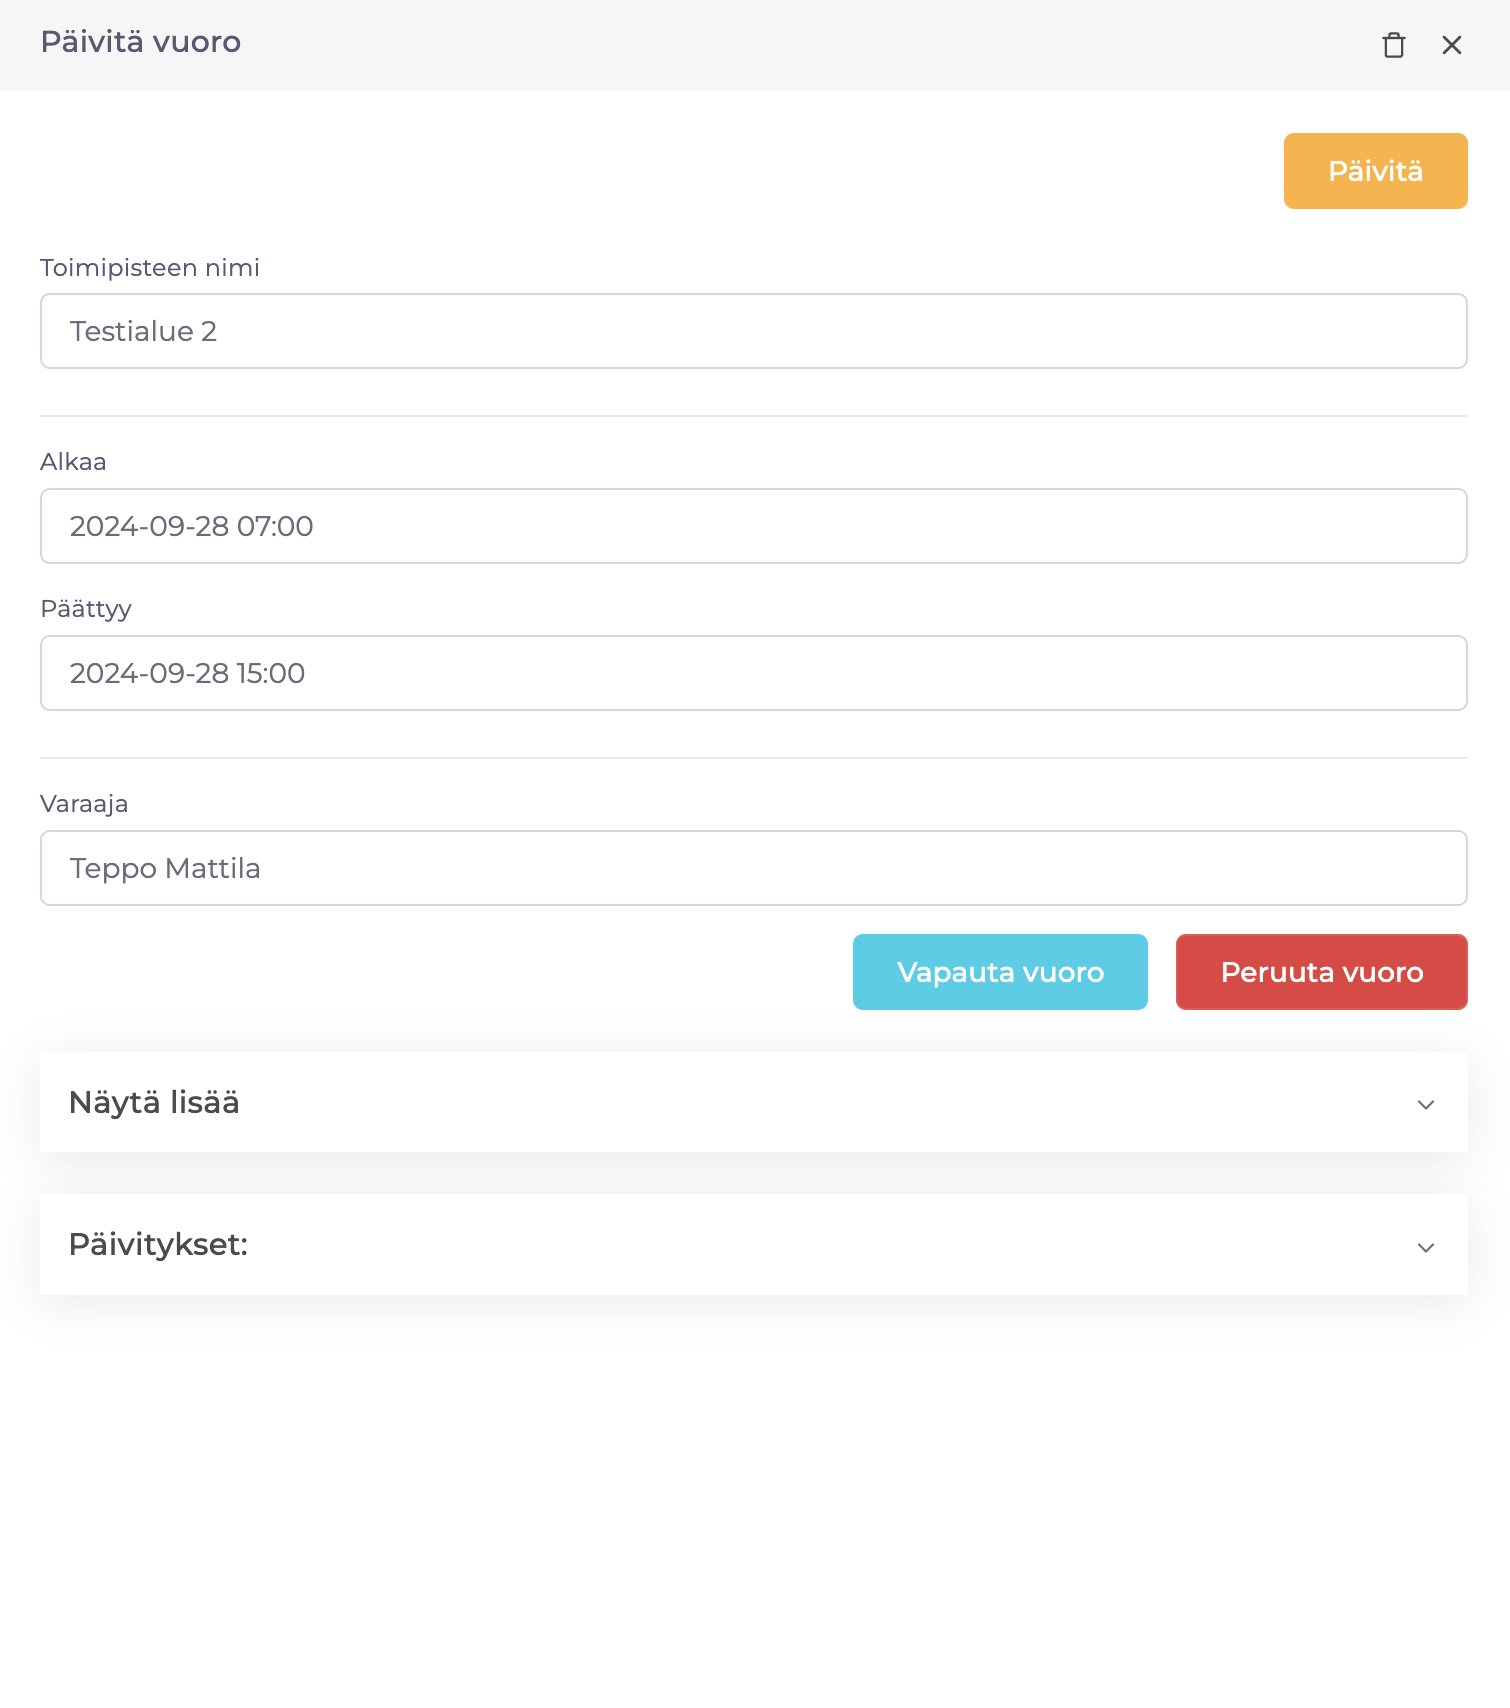Click the empty area below Päivitykset panel
This screenshot has height=1708, width=1510.
[753, 1500]
